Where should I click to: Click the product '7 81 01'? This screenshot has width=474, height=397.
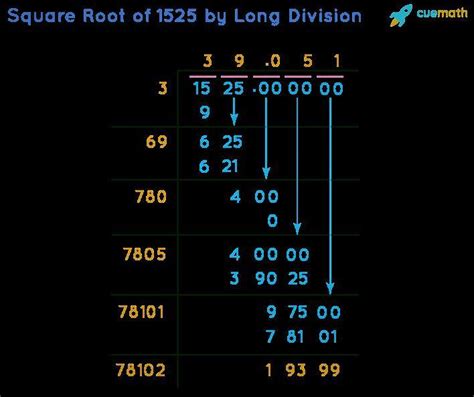tap(302, 336)
